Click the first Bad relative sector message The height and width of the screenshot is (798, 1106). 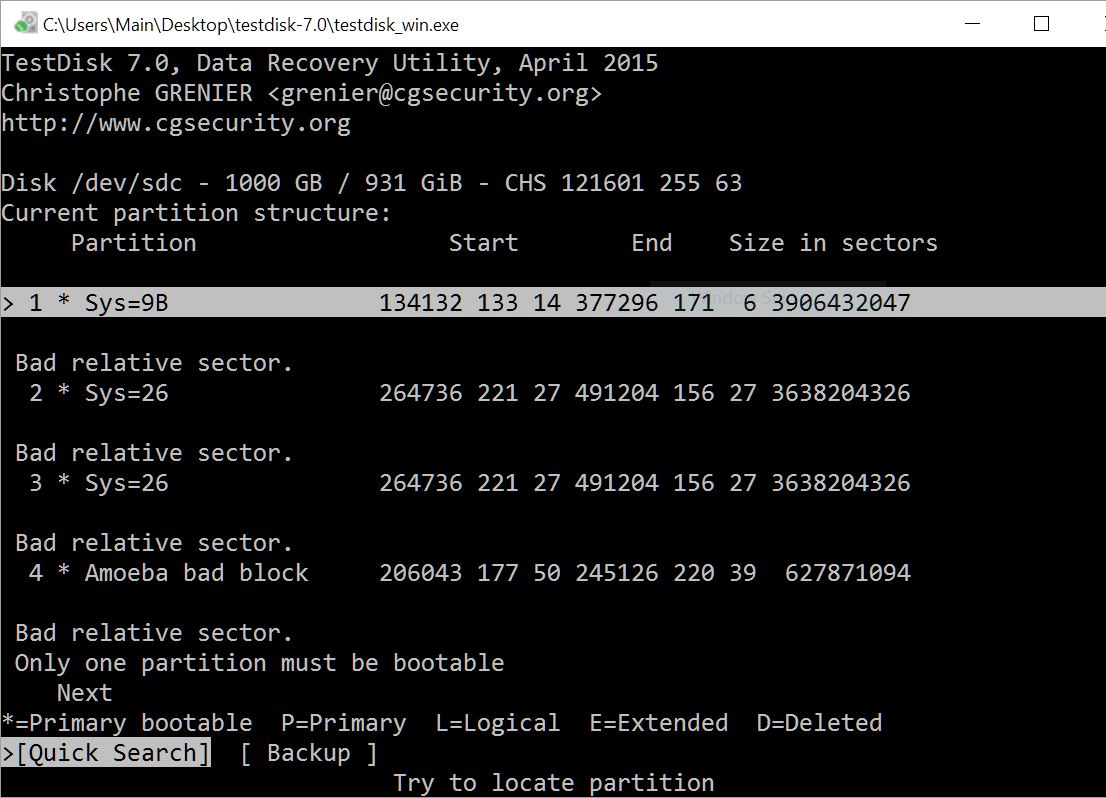tap(154, 363)
